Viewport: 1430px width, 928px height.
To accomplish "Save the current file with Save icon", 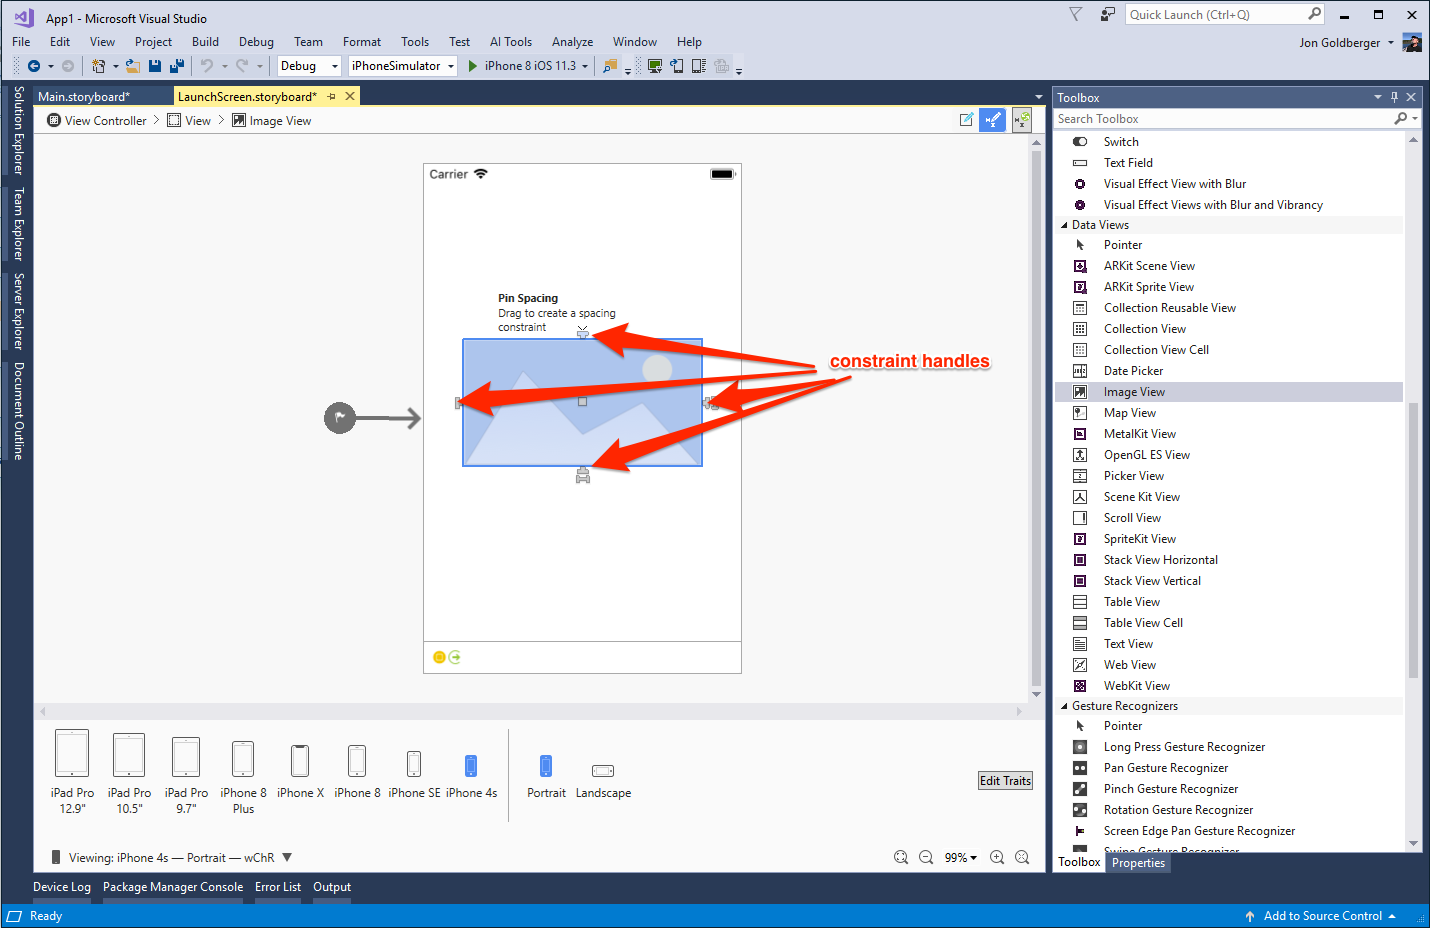I will click(155, 66).
